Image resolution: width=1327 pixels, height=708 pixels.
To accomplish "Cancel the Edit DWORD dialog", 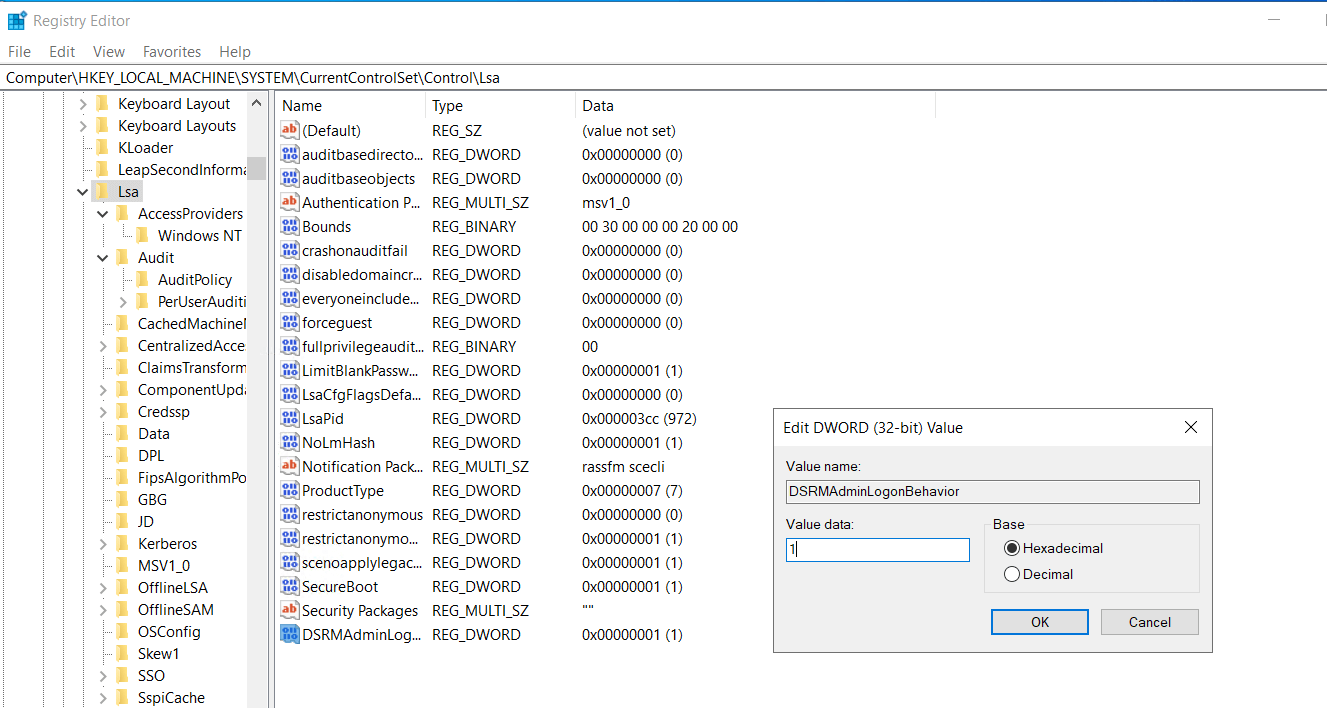I will pos(1150,622).
